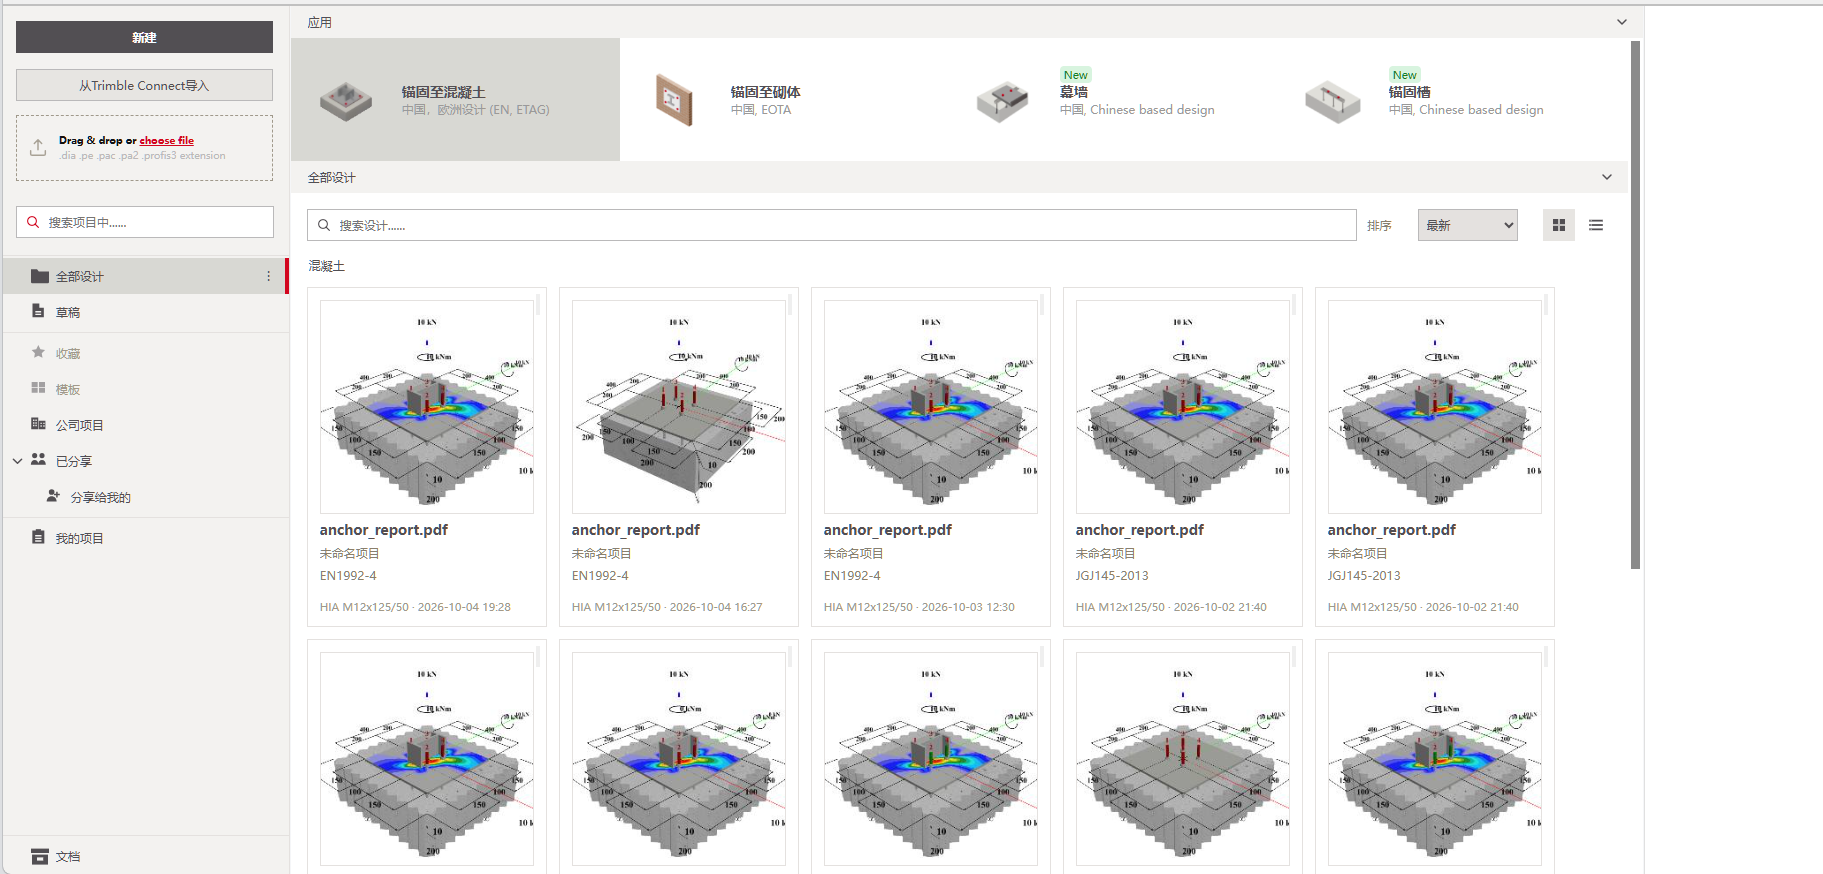Open the 最新 sort dropdown
The height and width of the screenshot is (874, 1823).
1467,225
